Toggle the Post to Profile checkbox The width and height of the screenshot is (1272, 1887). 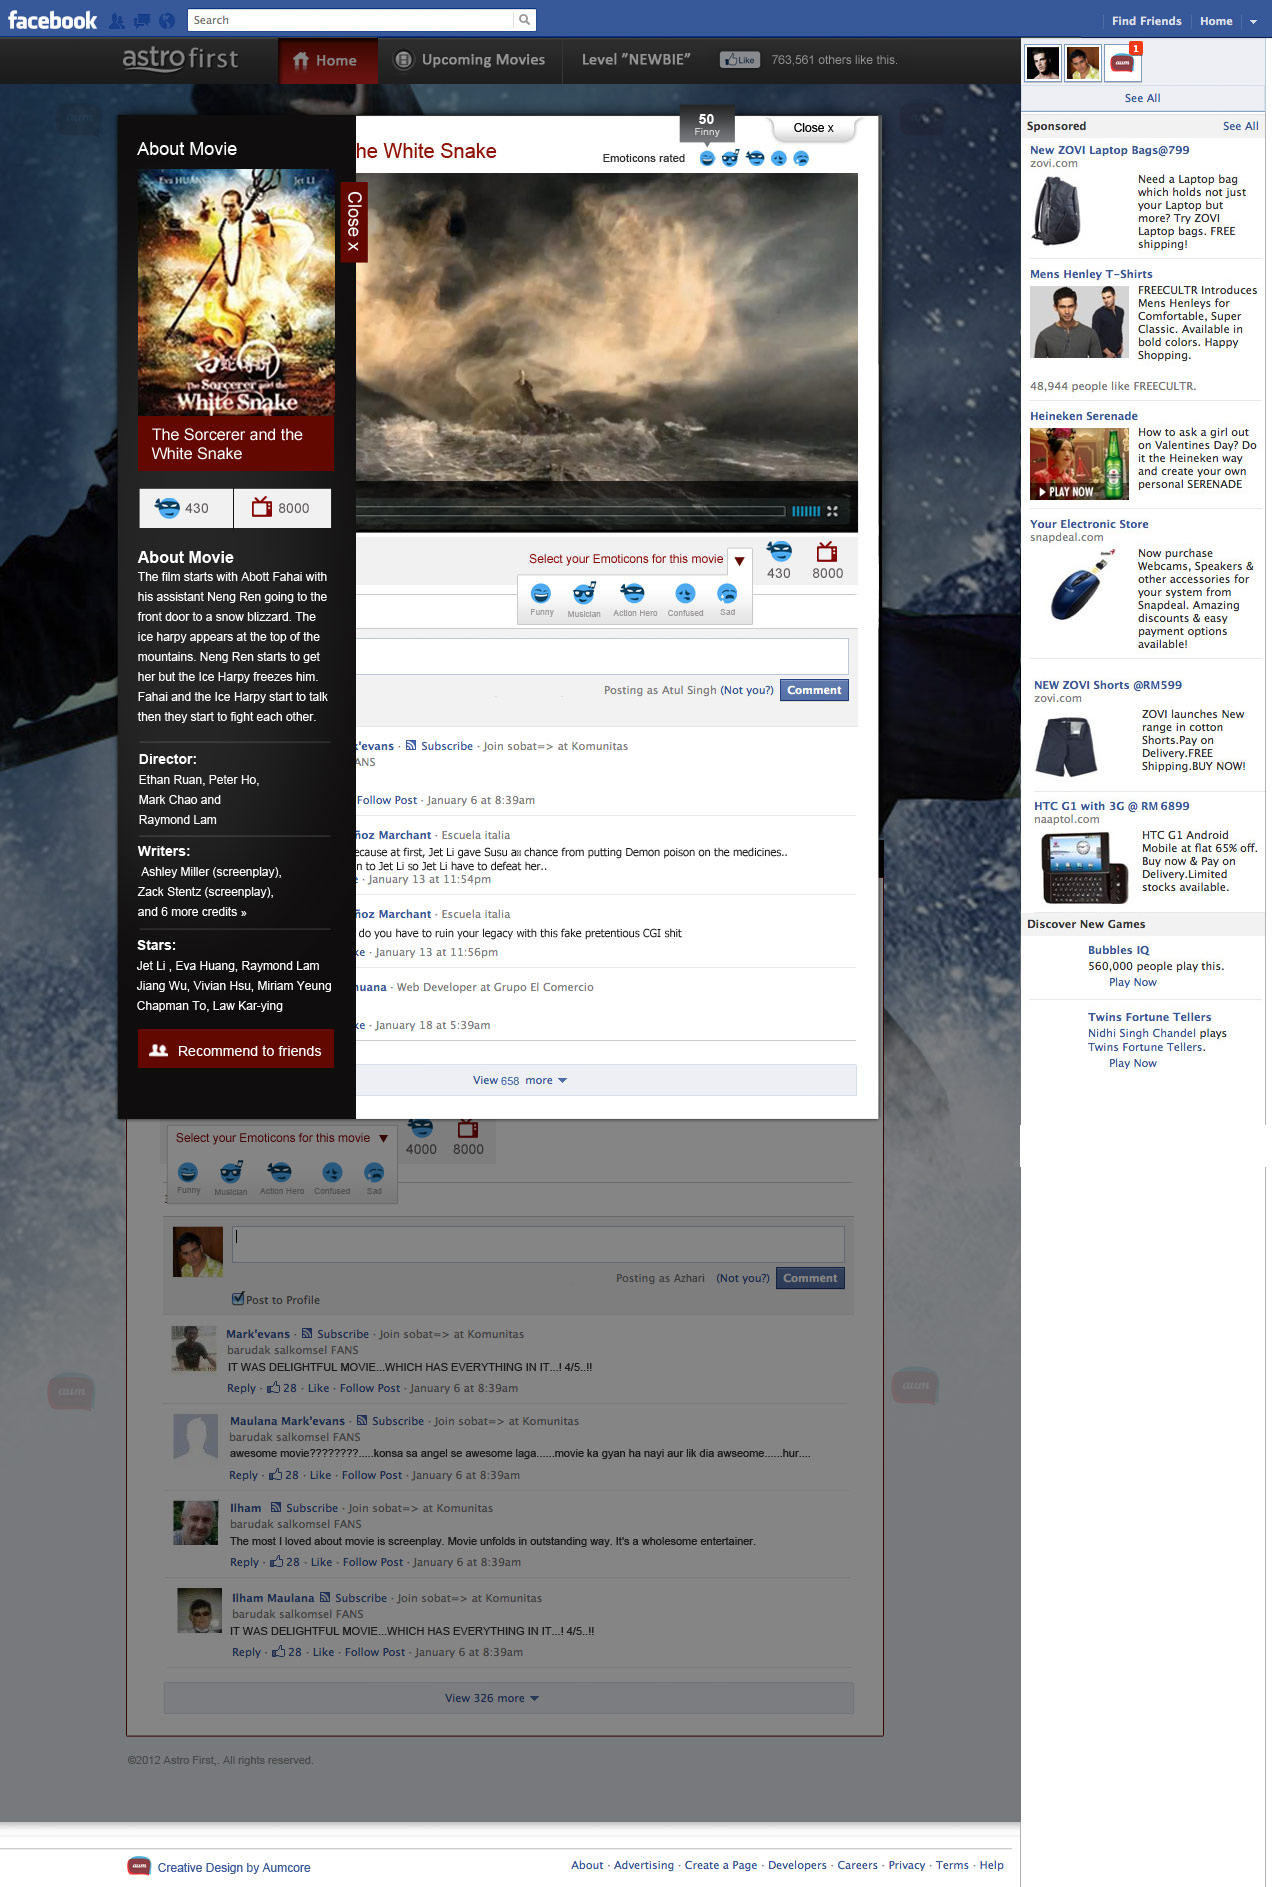tap(238, 1299)
